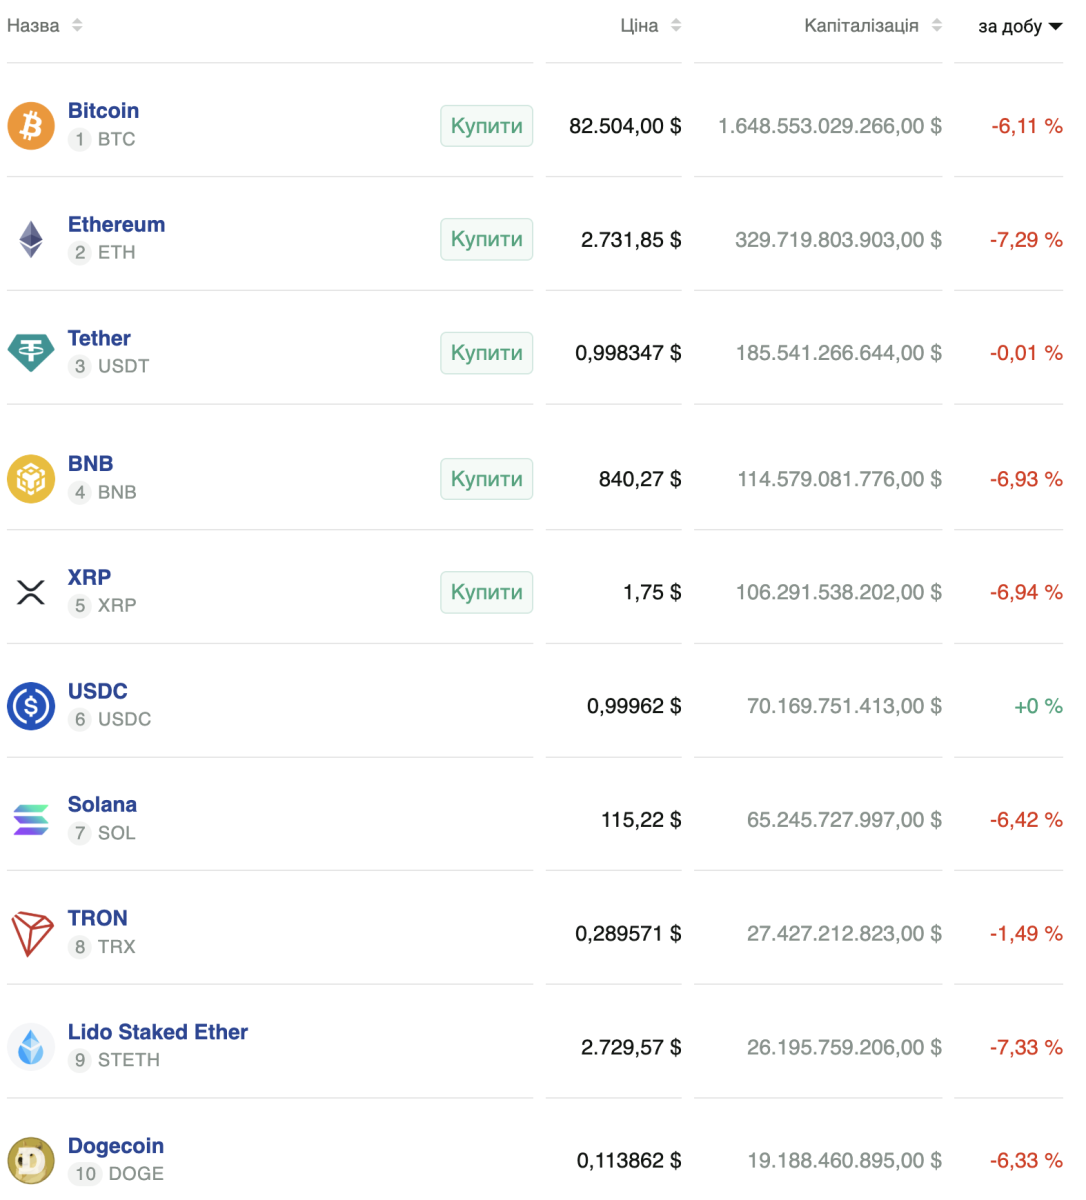The height and width of the screenshot is (1200, 1086).
Task: Sort table by Ціна column
Action: pyautogui.click(x=650, y=26)
